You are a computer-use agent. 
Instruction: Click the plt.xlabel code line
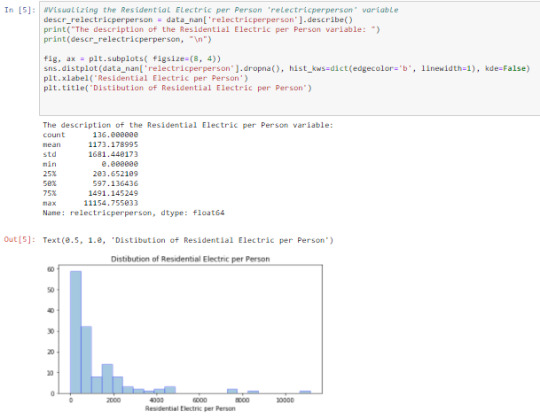pyautogui.click(x=146, y=78)
